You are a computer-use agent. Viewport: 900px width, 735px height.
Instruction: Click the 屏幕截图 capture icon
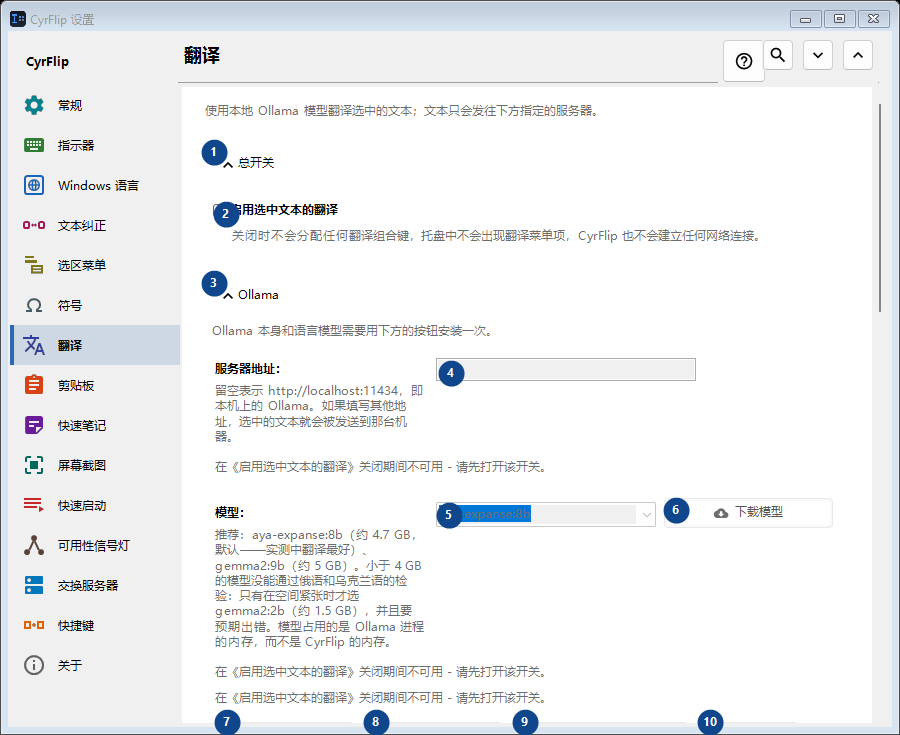click(34, 465)
